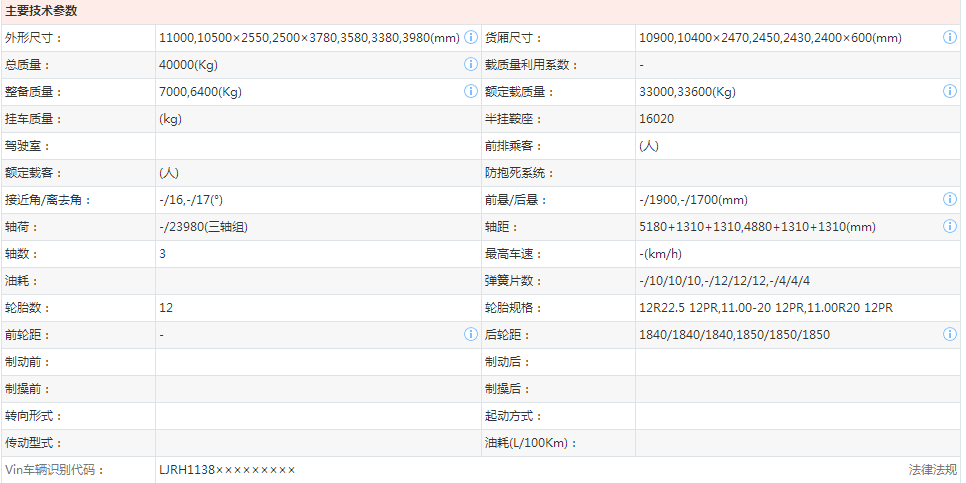The width and height of the screenshot is (966, 483).
Task: Show info for 前悬/后悬 value
Action: (x=950, y=200)
